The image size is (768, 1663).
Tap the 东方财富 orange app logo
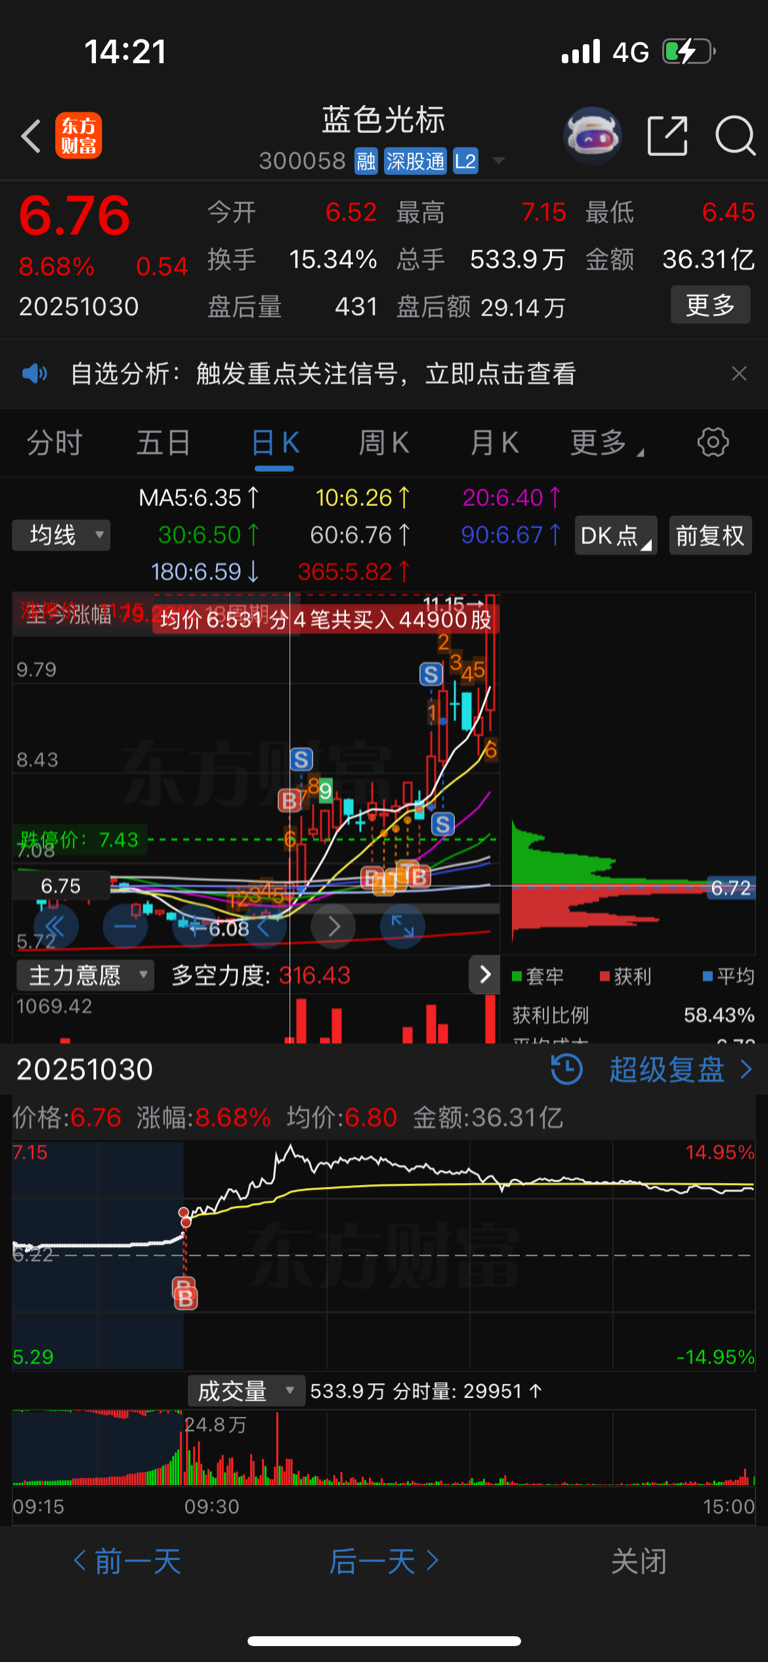78,136
